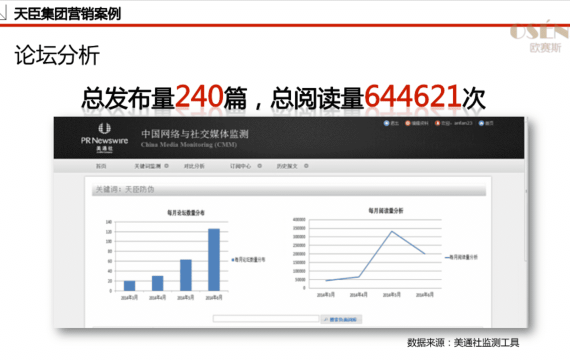This screenshot has width=570, height=360.
Task: Click the magnifier icon on search button
Action: point(326,319)
